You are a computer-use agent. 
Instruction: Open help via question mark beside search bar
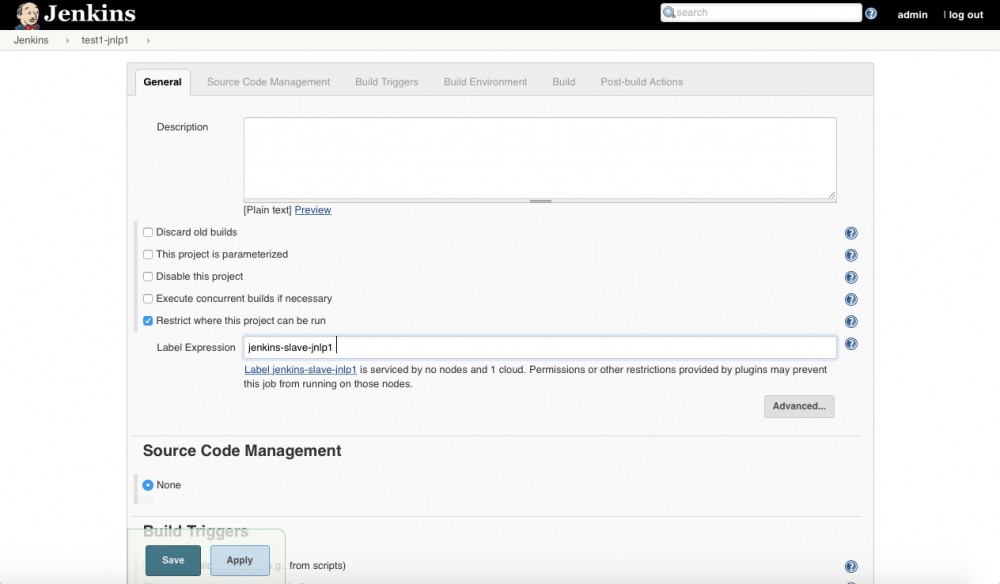point(873,12)
